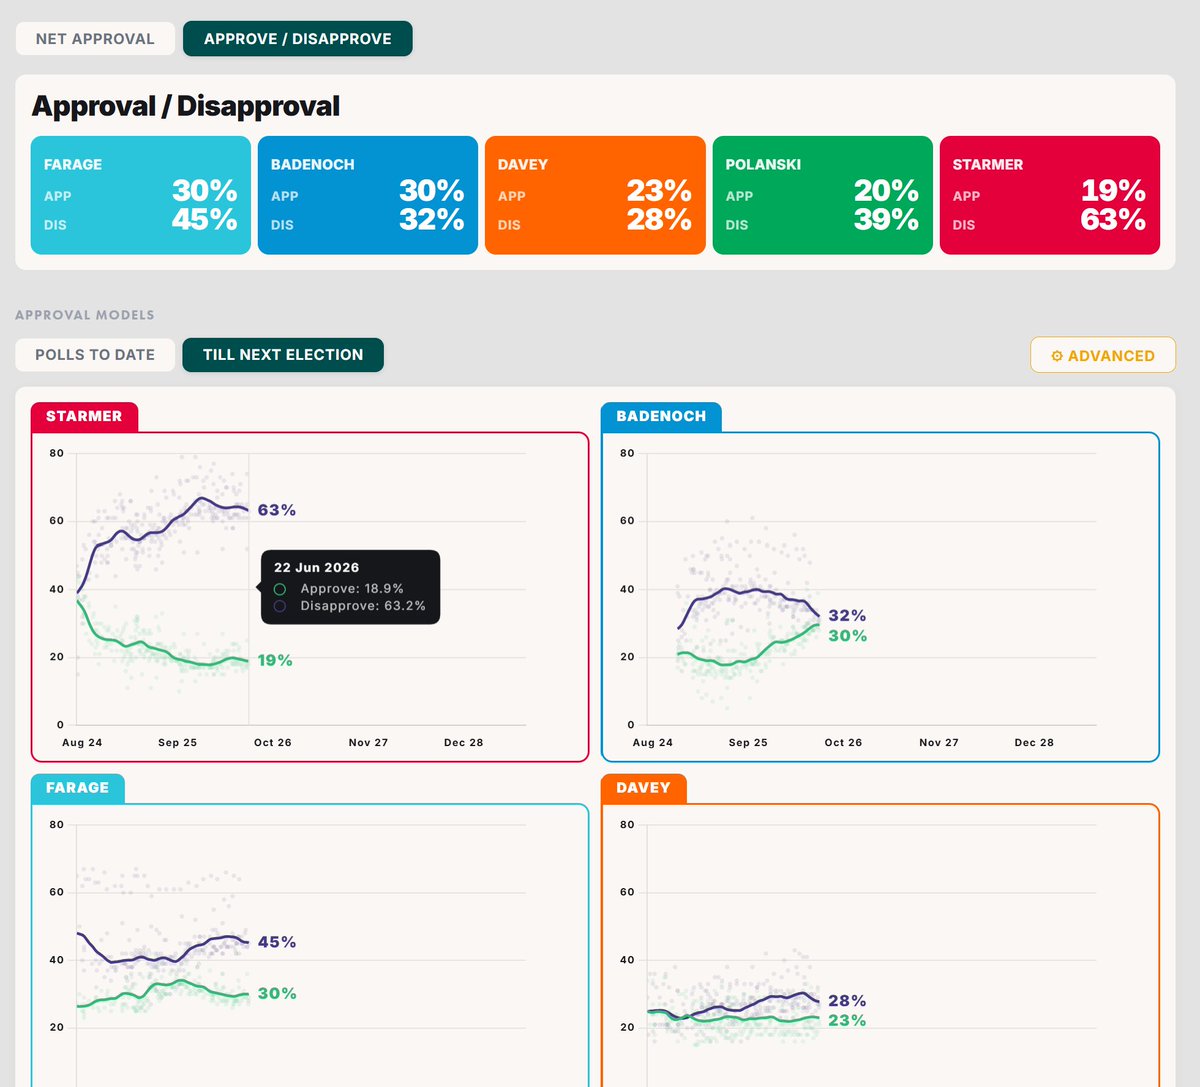Click Badenoch's 30% approve line label
1200x1087 pixels.
[x=847, y=636]
